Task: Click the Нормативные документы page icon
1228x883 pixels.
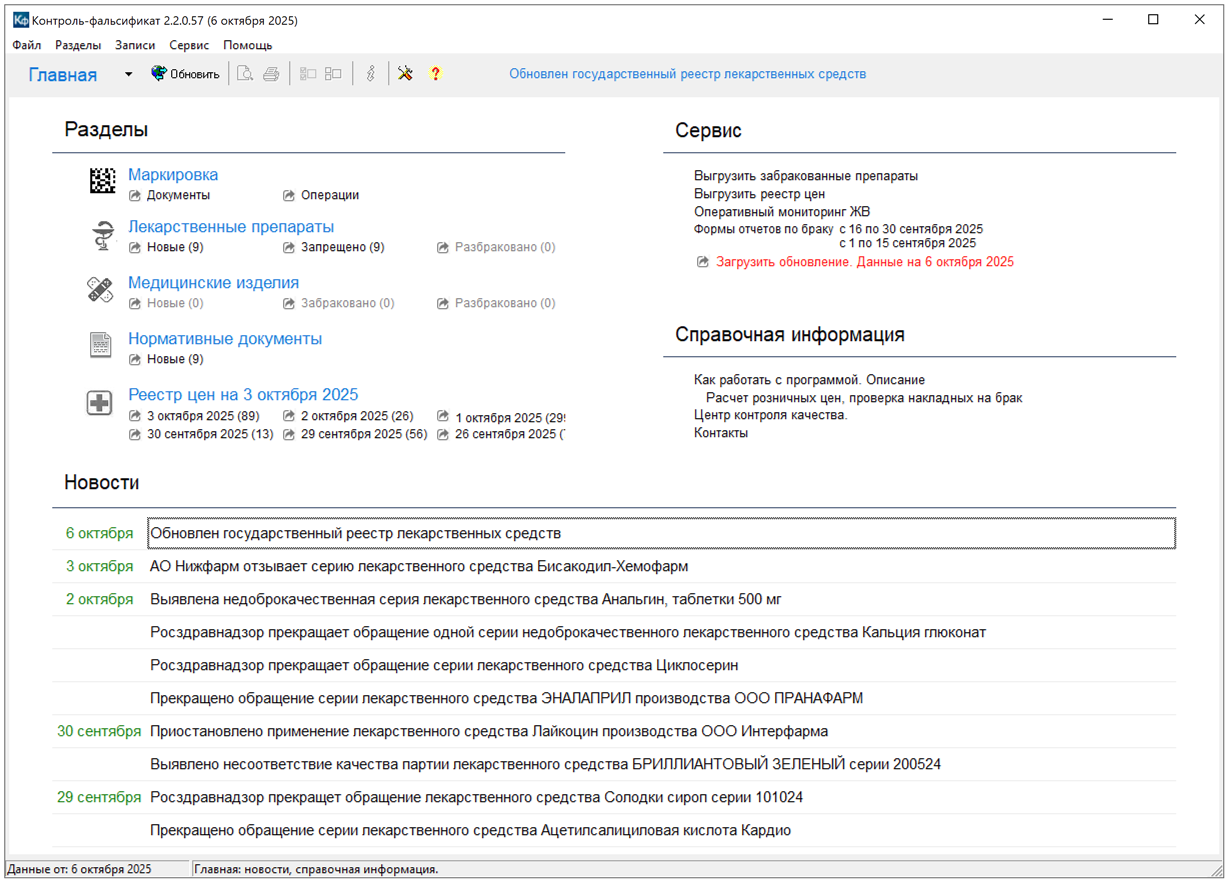Action: tap(100, 346)
